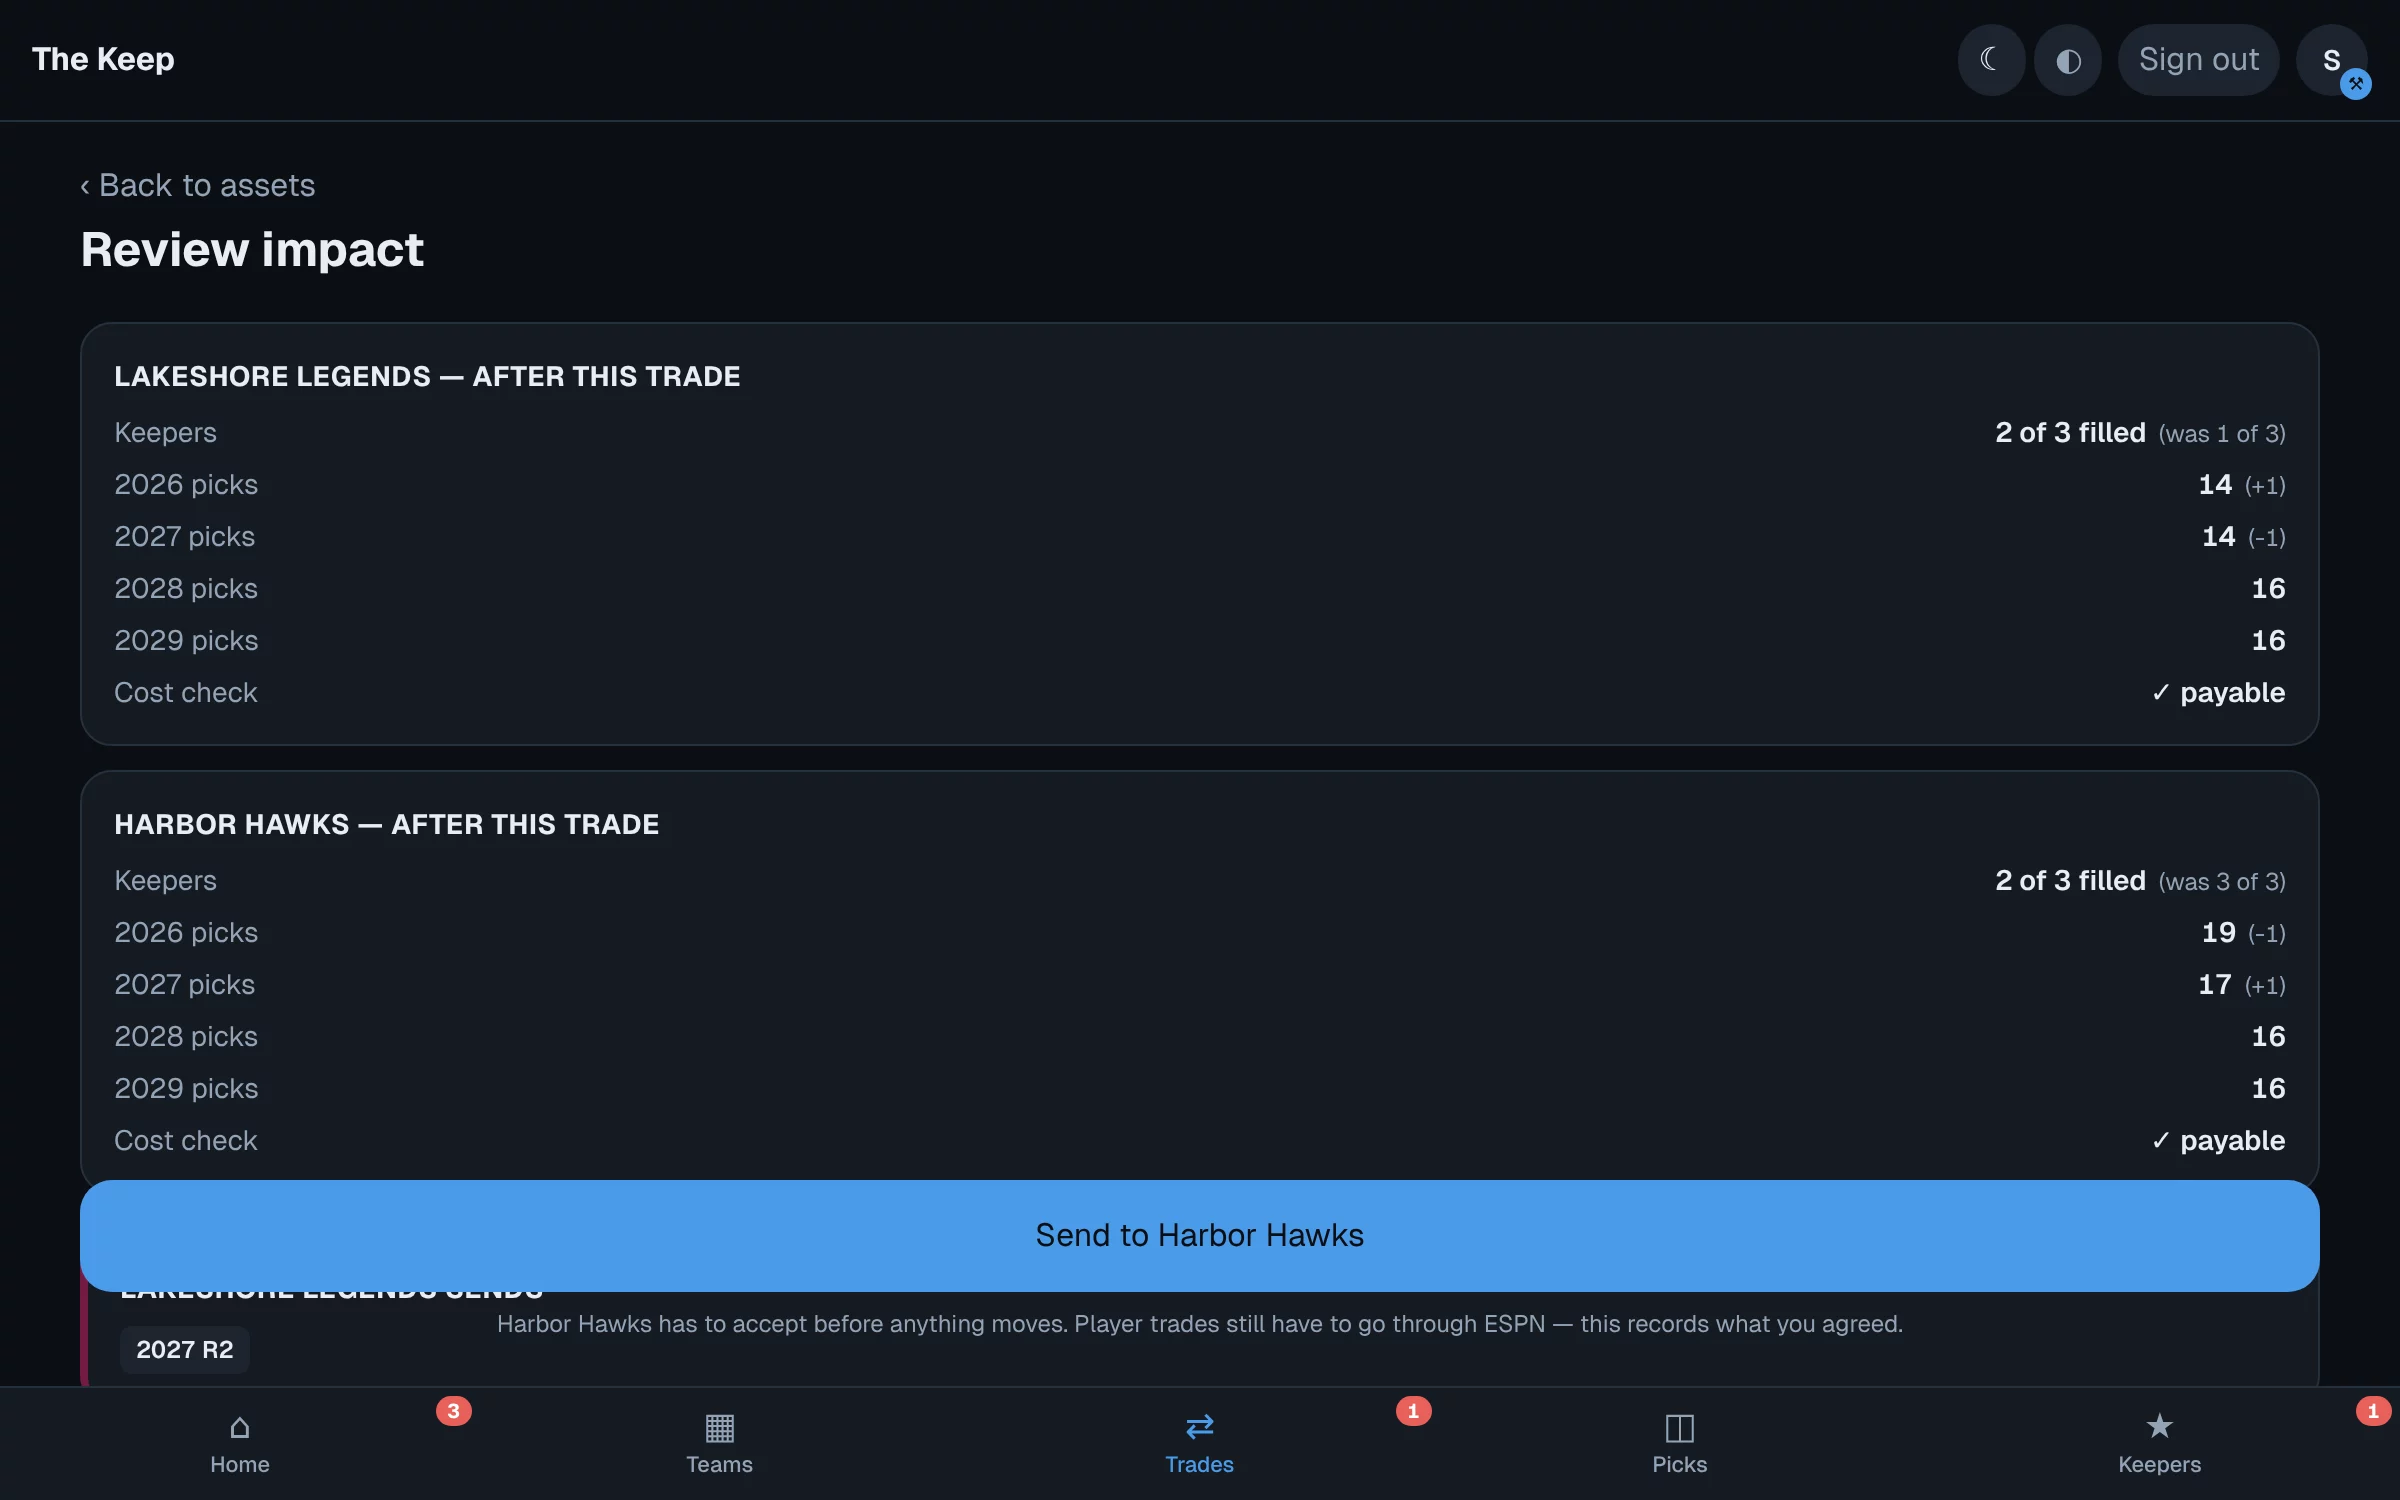Click the red badge showing 3
The width and height of the screenshot is (2400, 1500).
click(x=453, y=1411)
